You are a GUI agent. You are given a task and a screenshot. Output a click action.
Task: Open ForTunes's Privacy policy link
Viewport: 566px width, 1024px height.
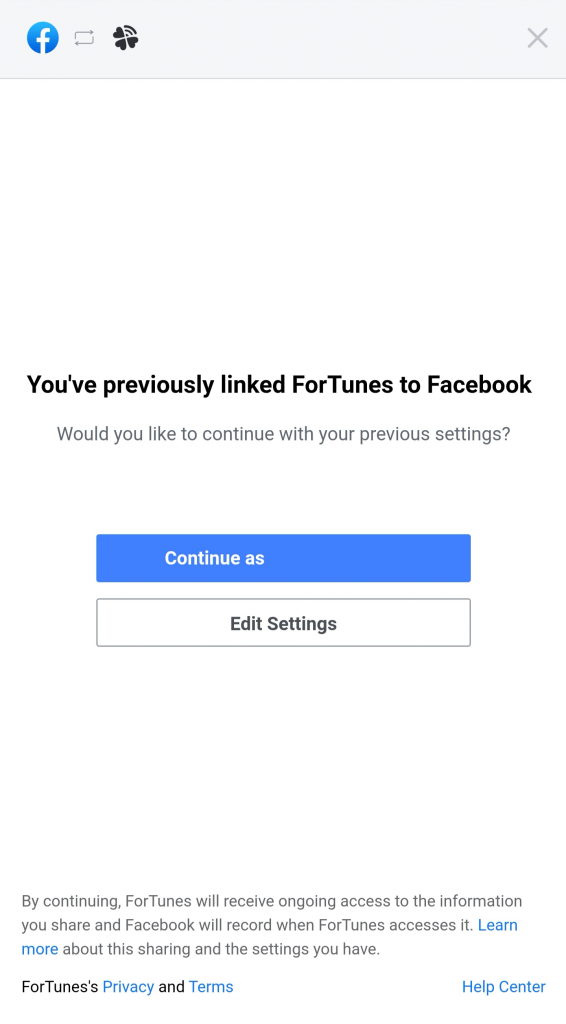128,987
